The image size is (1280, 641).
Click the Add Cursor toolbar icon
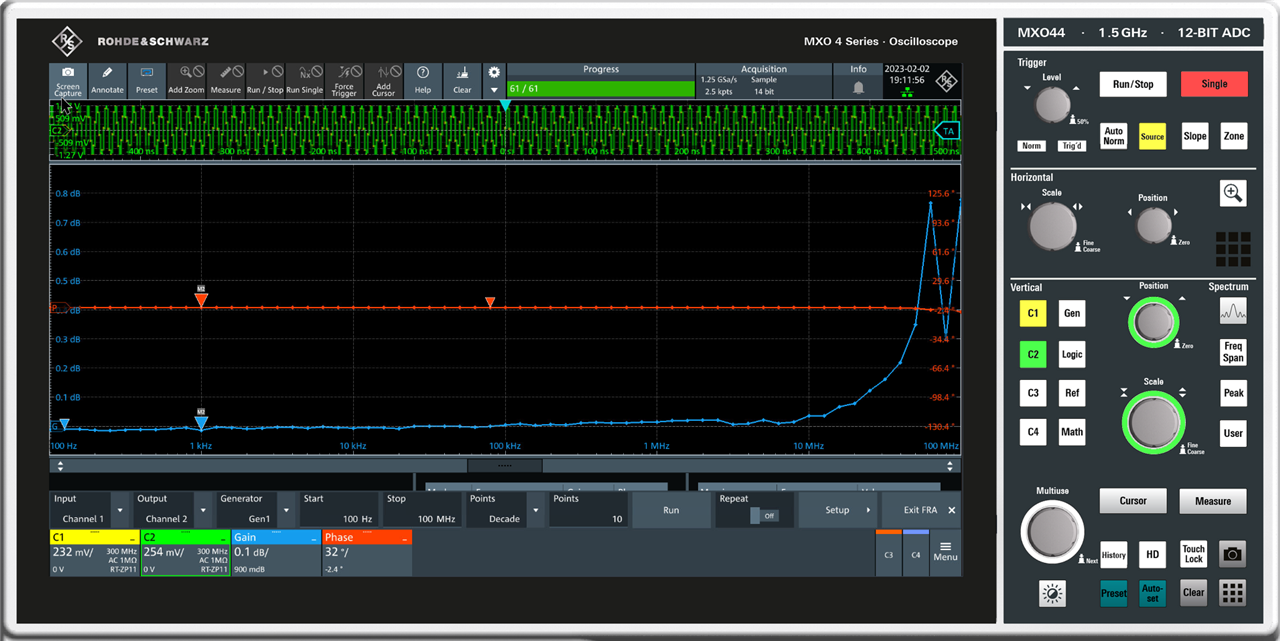383,80
